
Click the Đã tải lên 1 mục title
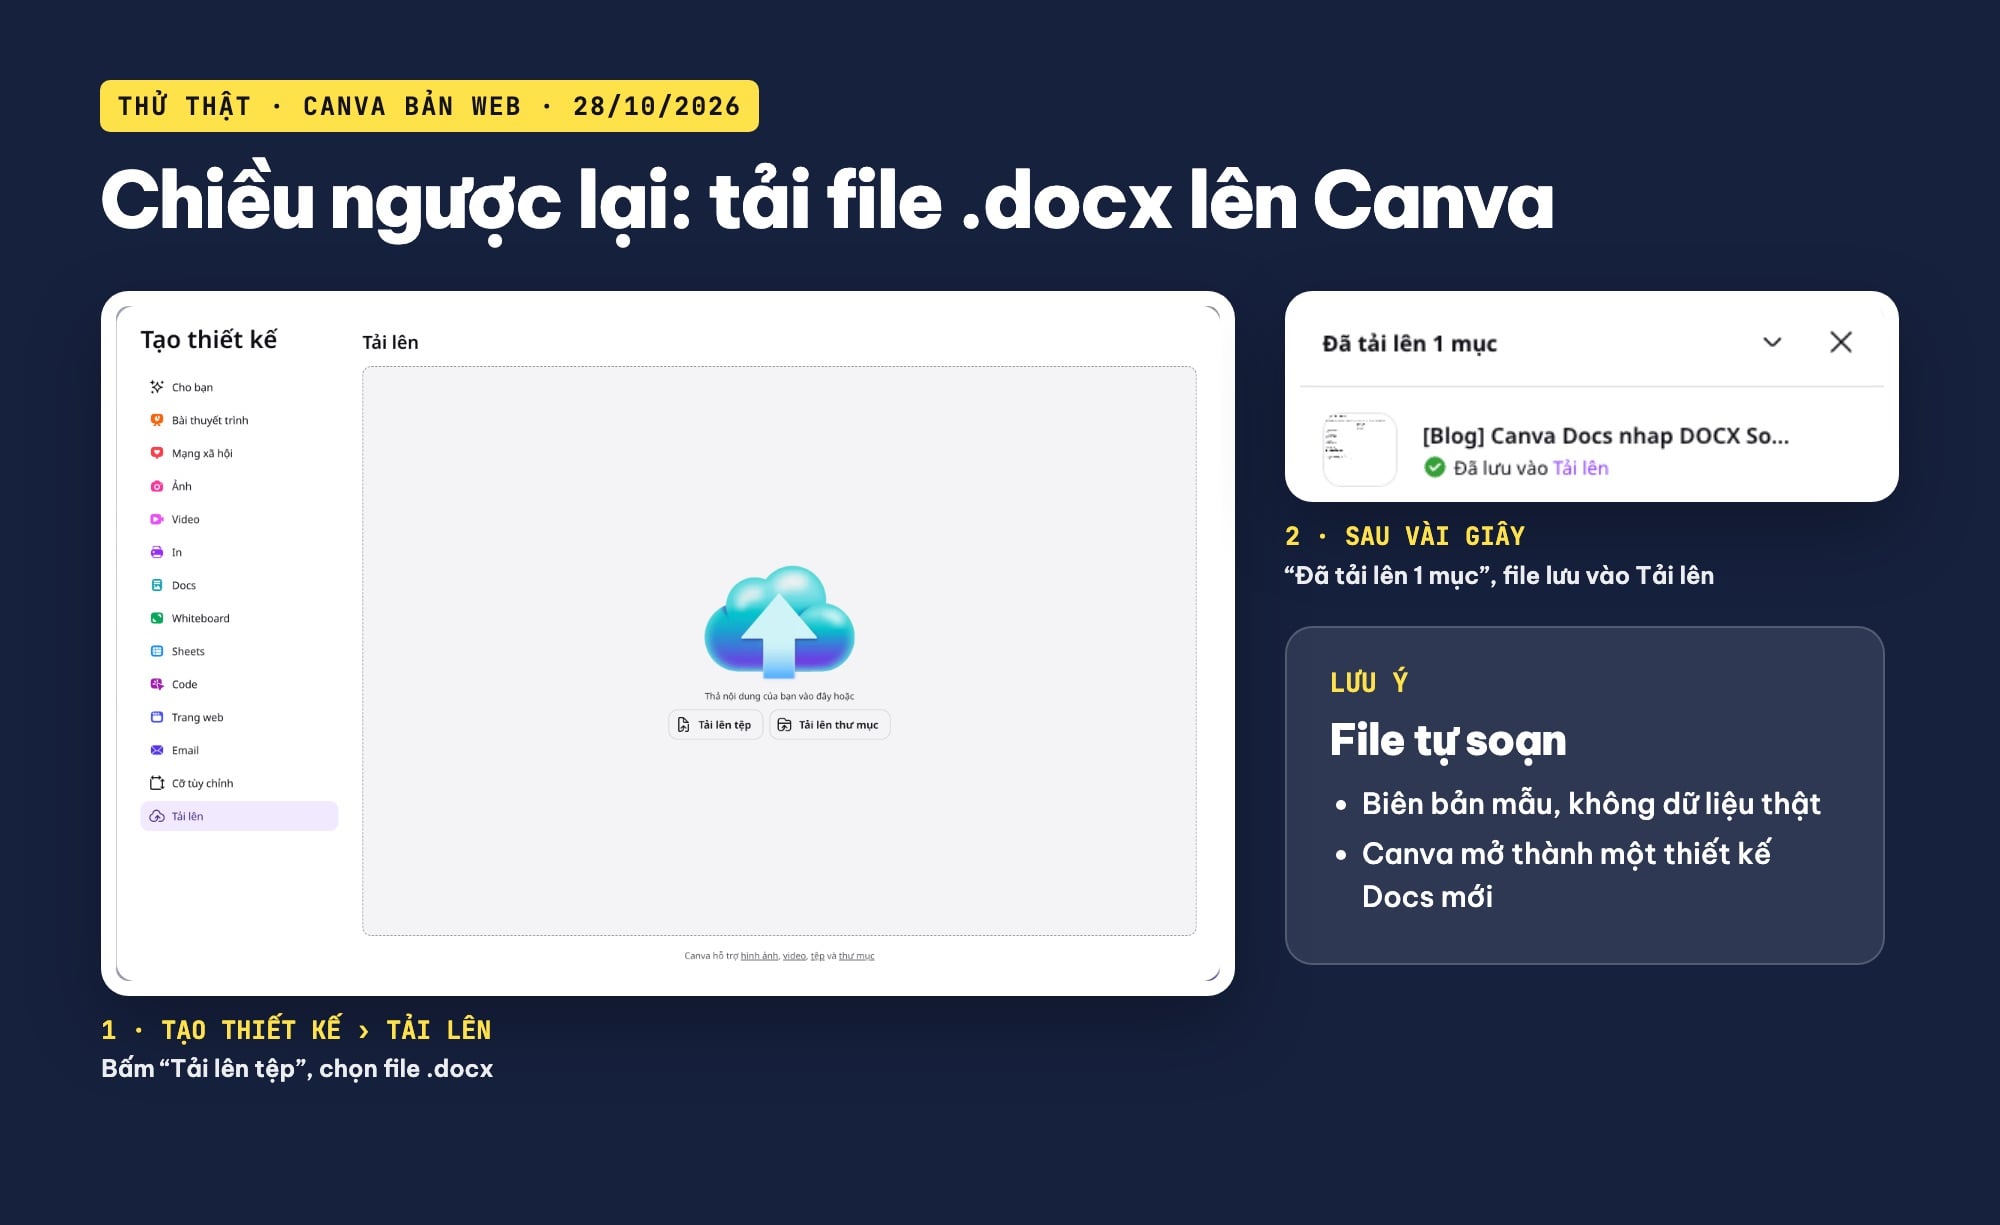(1409, 344)
